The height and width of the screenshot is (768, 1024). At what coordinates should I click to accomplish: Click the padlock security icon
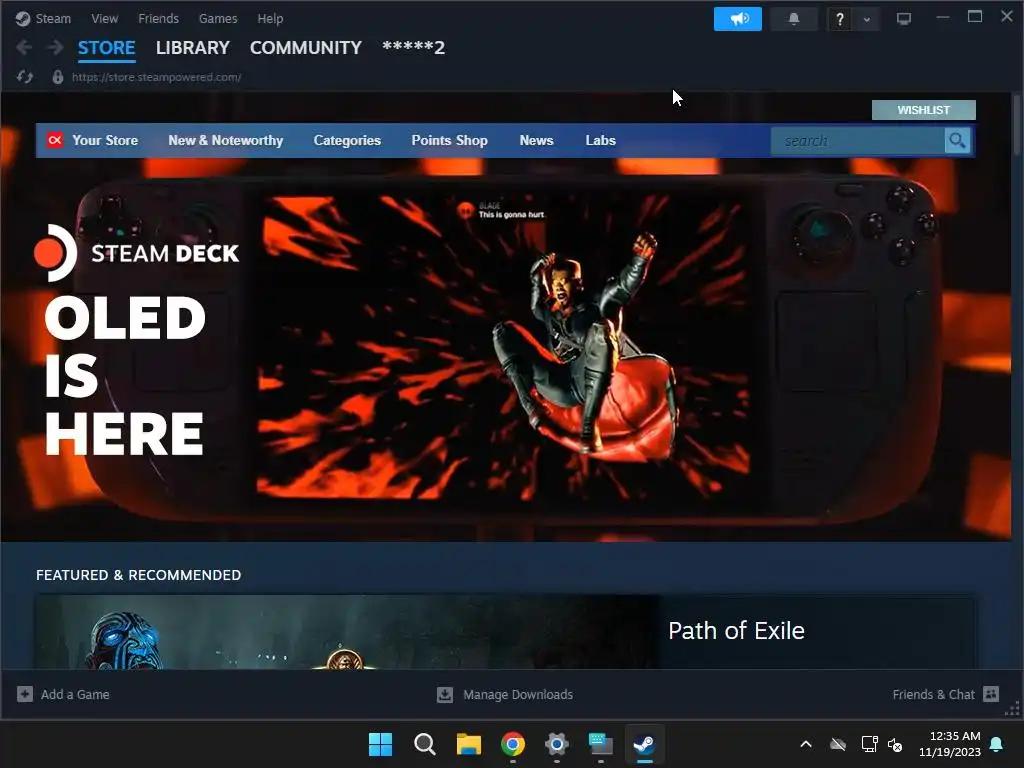coord(57,77)
